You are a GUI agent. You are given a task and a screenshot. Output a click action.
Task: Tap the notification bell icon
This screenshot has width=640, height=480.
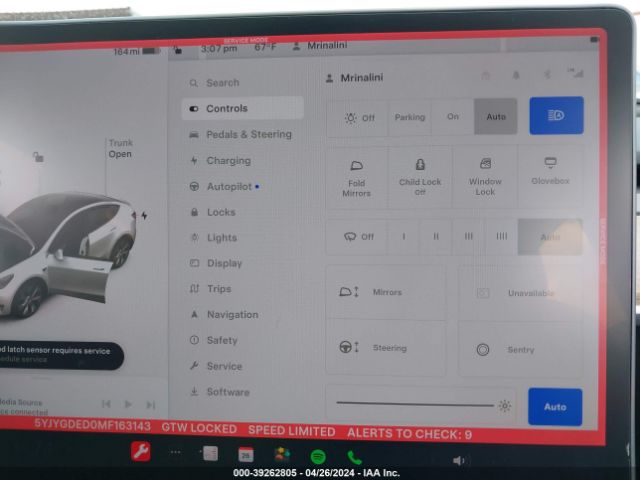tap(516, 75)
